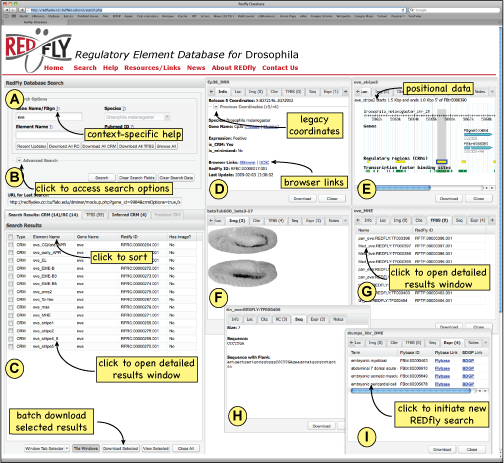Image resolution: width=504 pixels, height=463 pixels.
Task: Click left tab-scroll arrow in Cp36_DRR window
Action: (211, 91)
